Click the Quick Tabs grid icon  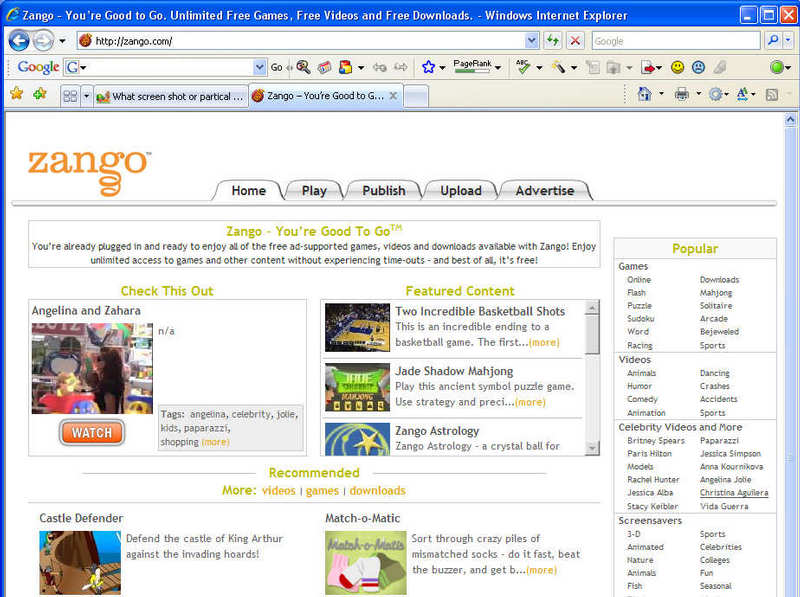[x=70, y=96]
